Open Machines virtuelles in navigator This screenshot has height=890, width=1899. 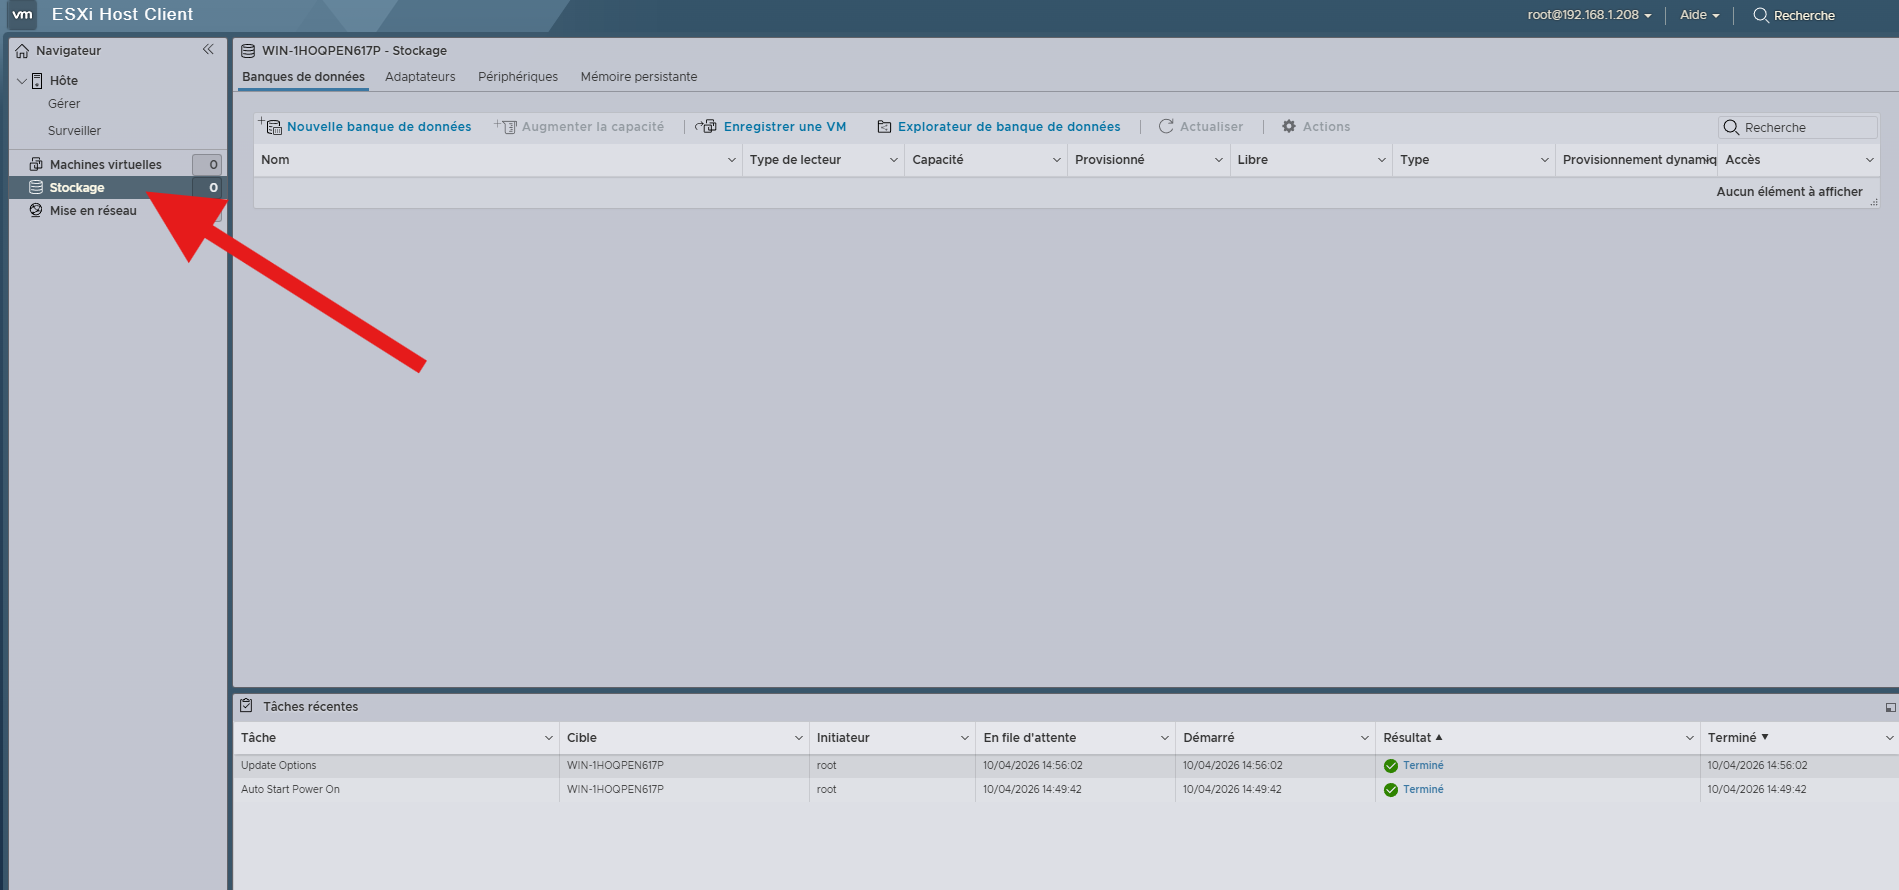pos(106,165)
